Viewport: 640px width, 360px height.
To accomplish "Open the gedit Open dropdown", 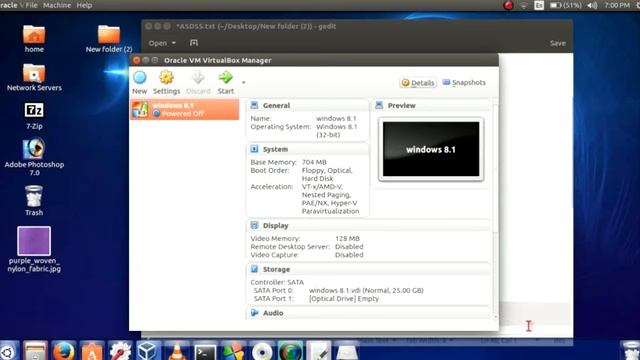I will coord(162,43).
